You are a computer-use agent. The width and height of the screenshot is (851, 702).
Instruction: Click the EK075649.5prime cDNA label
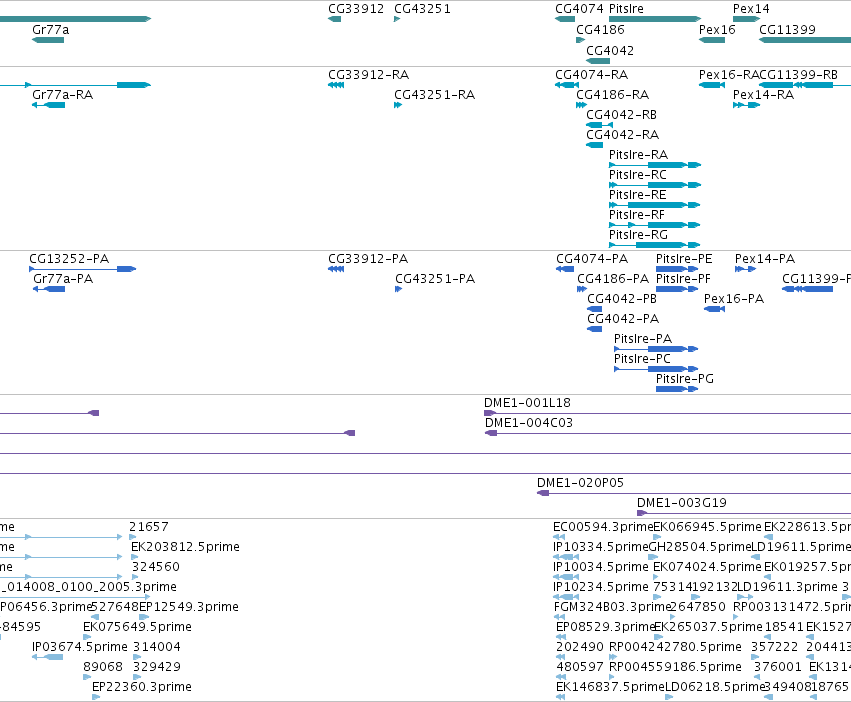(x=137, y=627)
